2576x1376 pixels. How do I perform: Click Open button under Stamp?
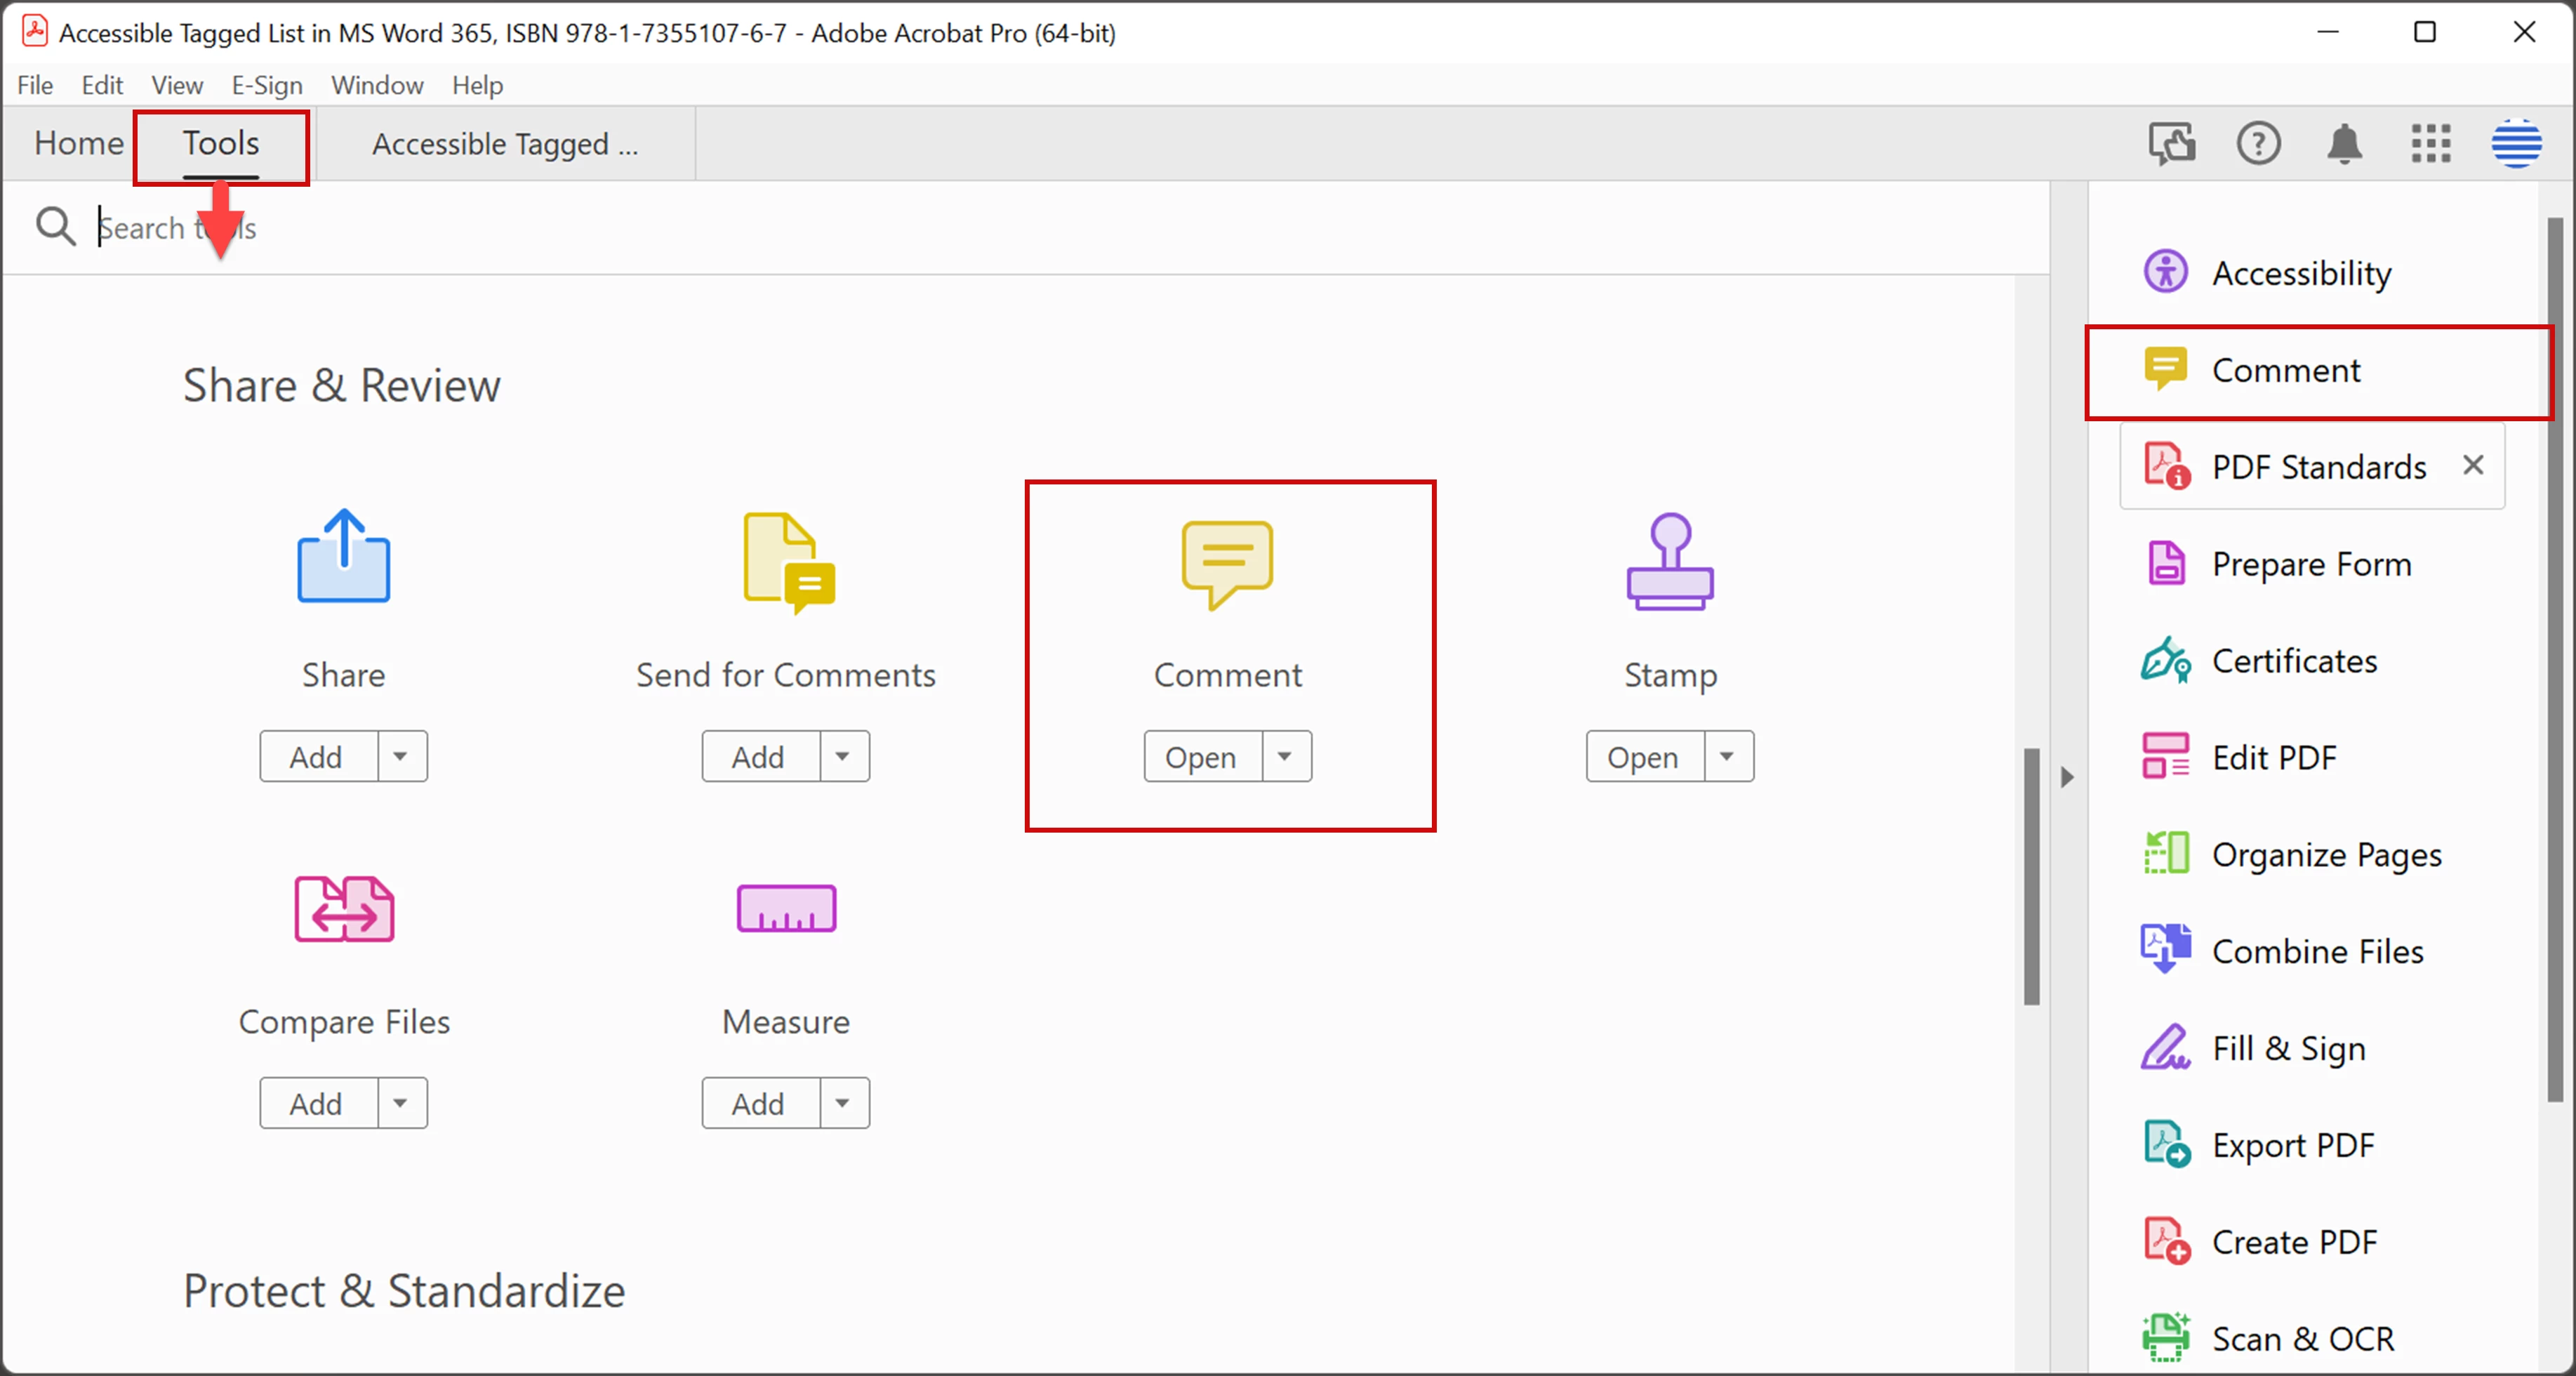(1644, 757)
